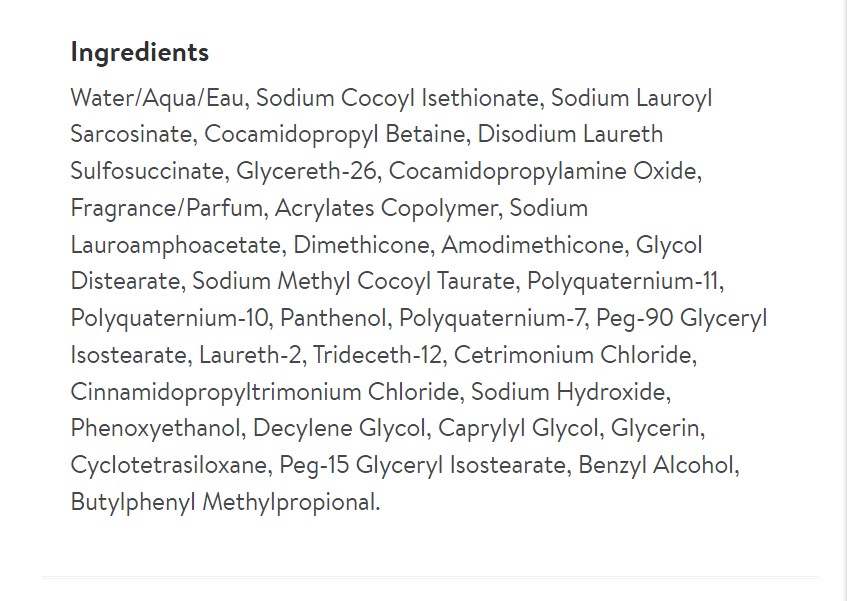Click the Polyquaternium-11 ingredient

(625, 281)
